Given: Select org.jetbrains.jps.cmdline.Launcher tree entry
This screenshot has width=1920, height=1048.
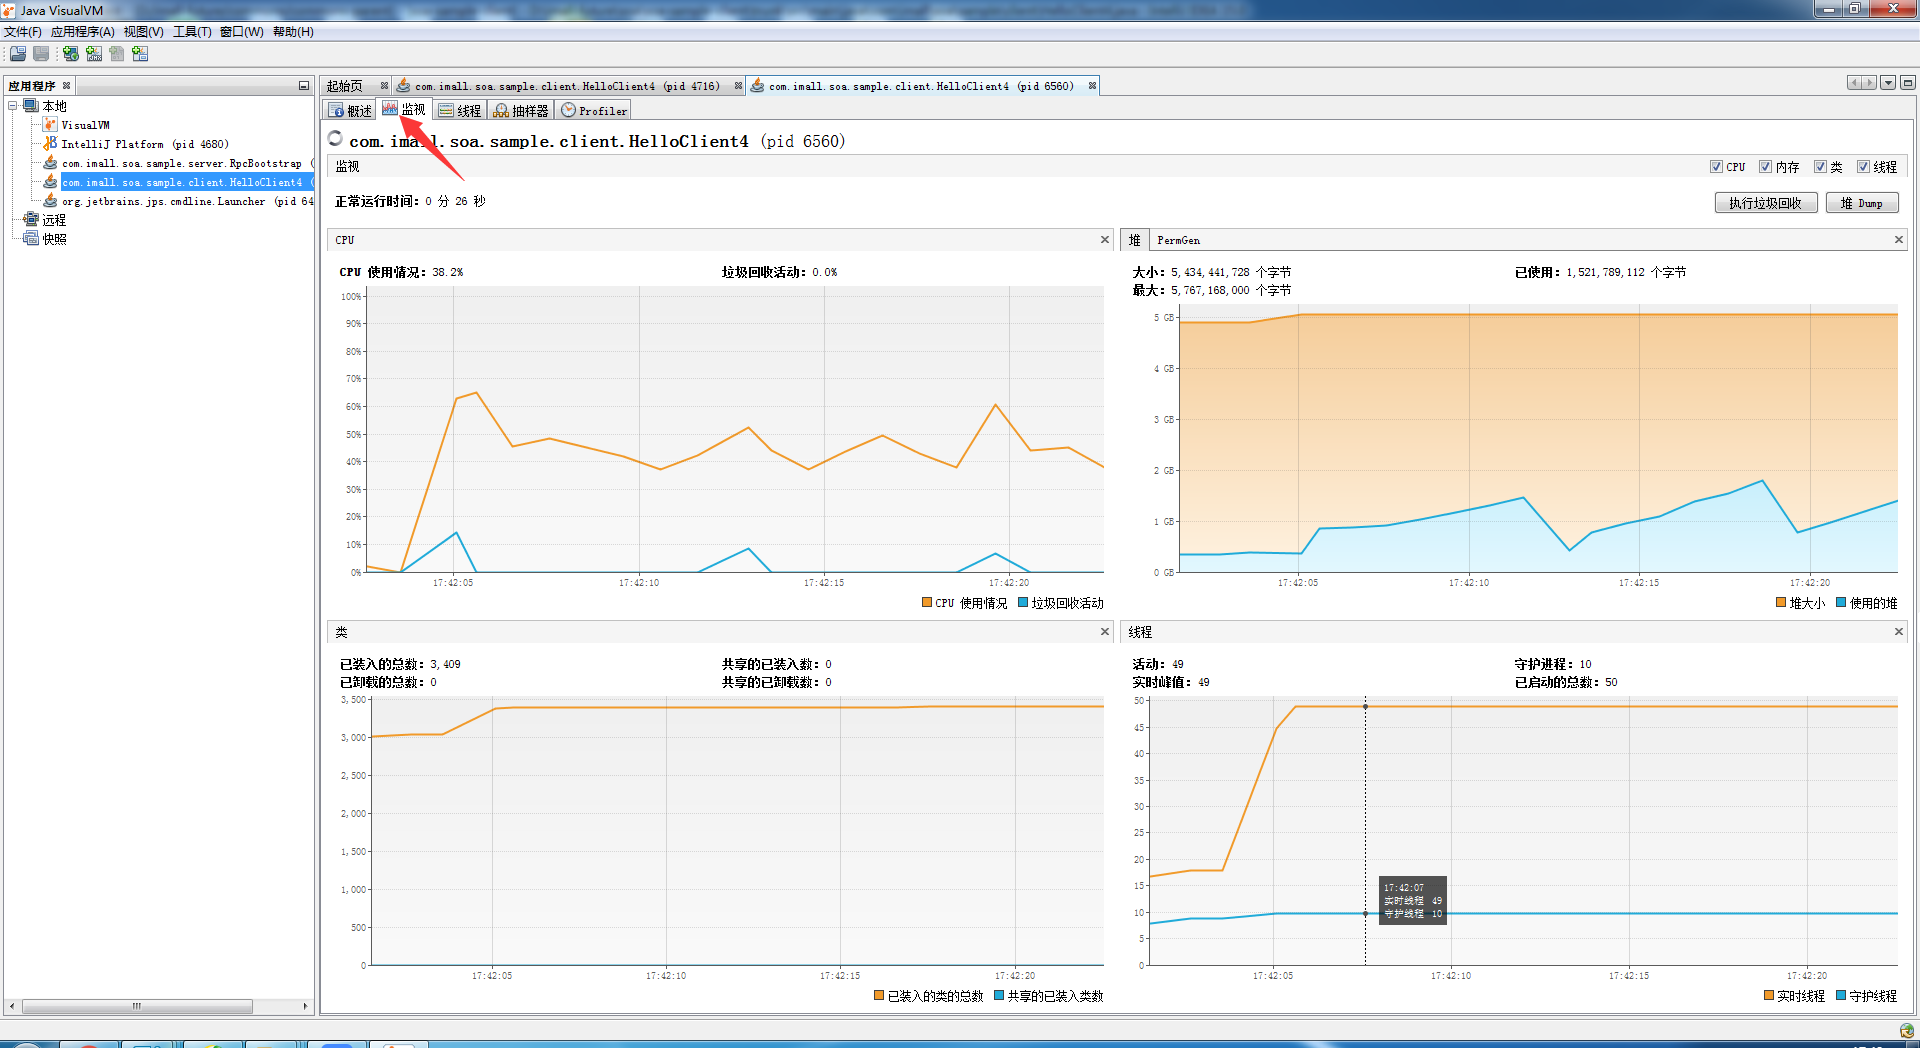Looking at the screenshot, I should coord(187,201).
